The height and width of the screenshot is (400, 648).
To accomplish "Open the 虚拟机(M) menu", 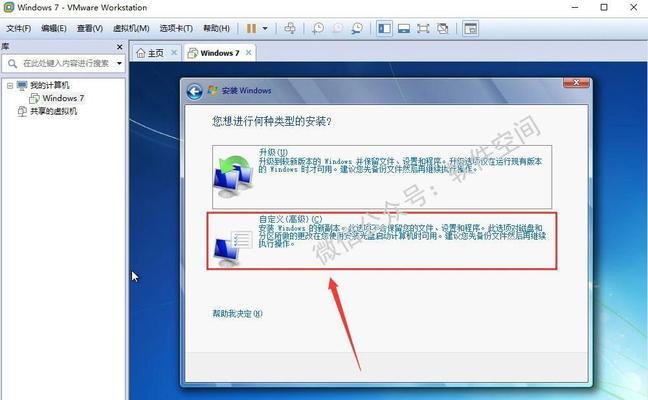I will pyautogui.click(x=131, y=29).
